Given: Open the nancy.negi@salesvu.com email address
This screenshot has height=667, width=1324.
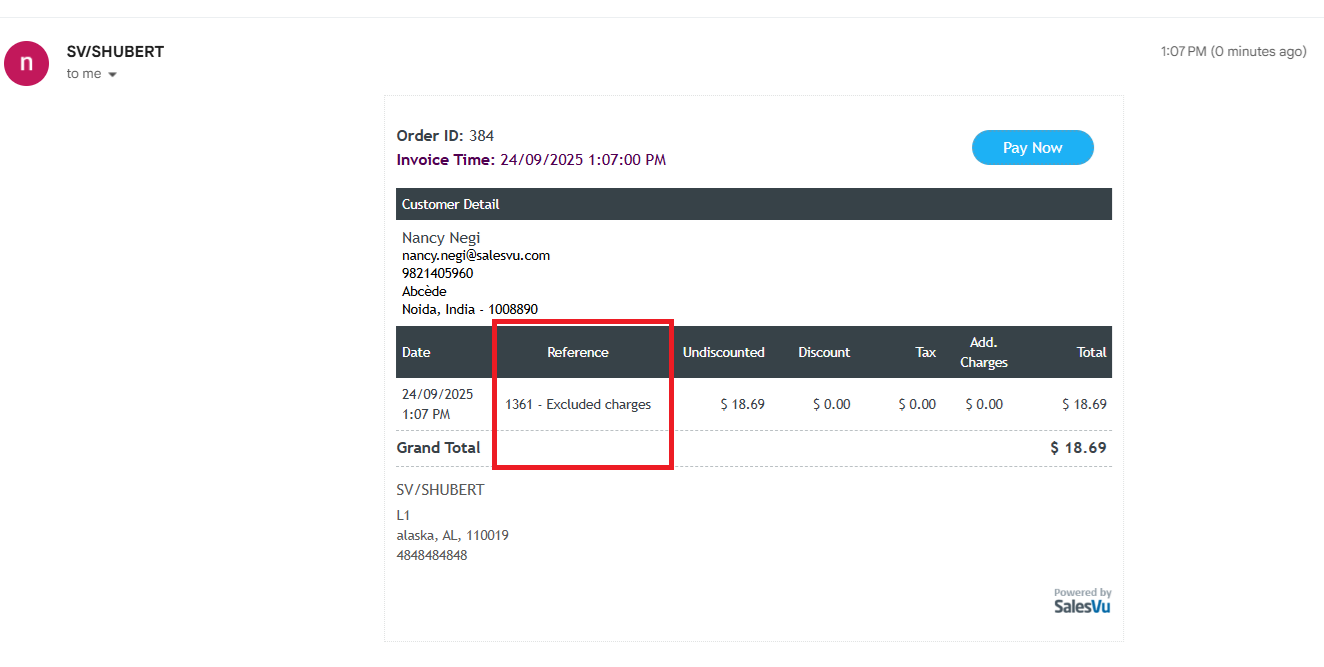Looking at the screenshot, I should [476, 256].
